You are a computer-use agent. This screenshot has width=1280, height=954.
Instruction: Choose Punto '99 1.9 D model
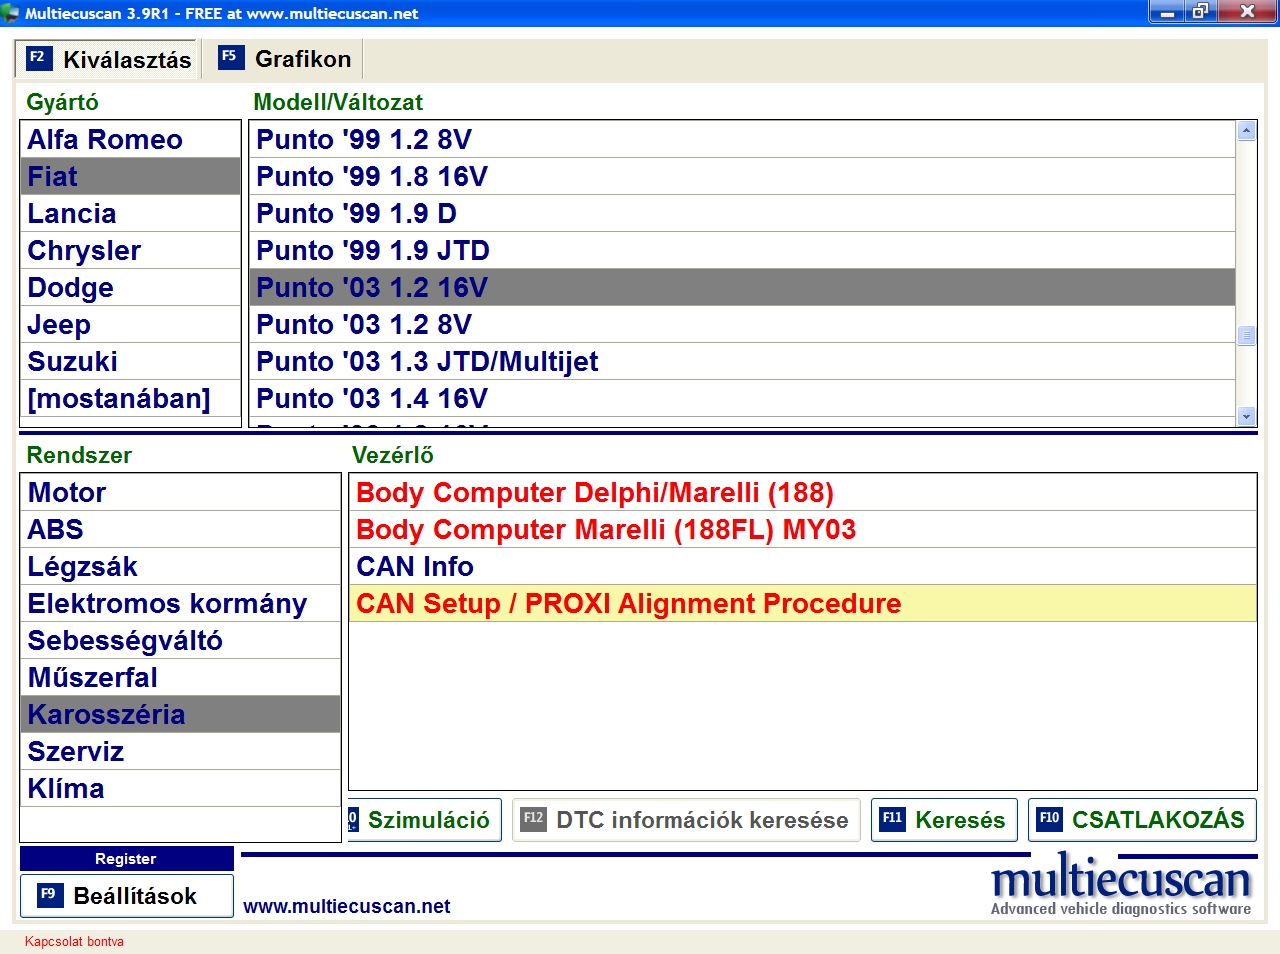pos(742,213)
